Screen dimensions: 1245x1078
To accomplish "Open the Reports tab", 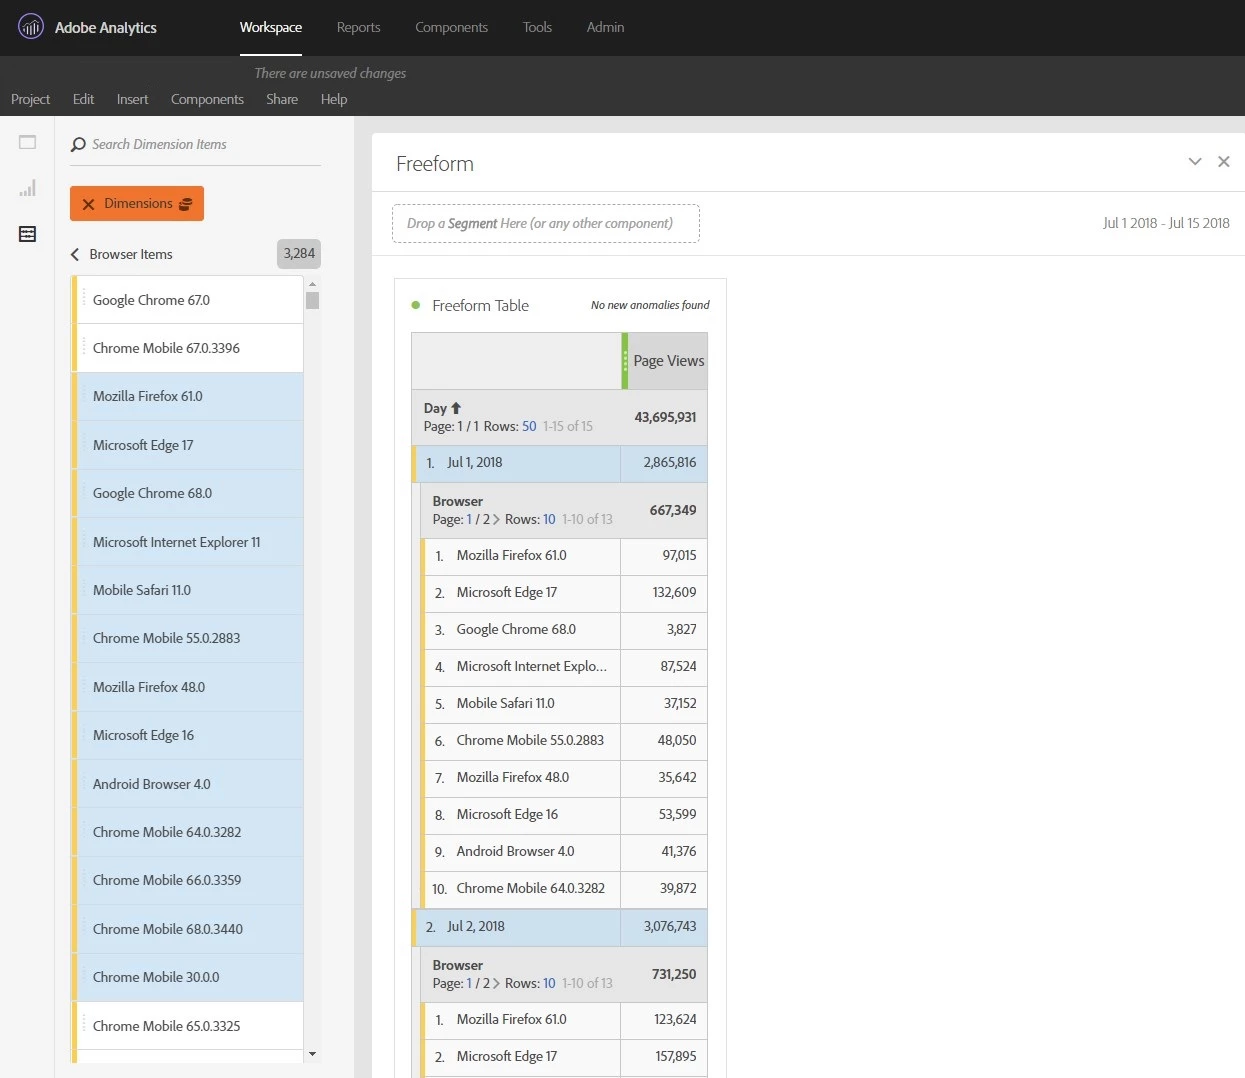I will (x=358, y=27).
